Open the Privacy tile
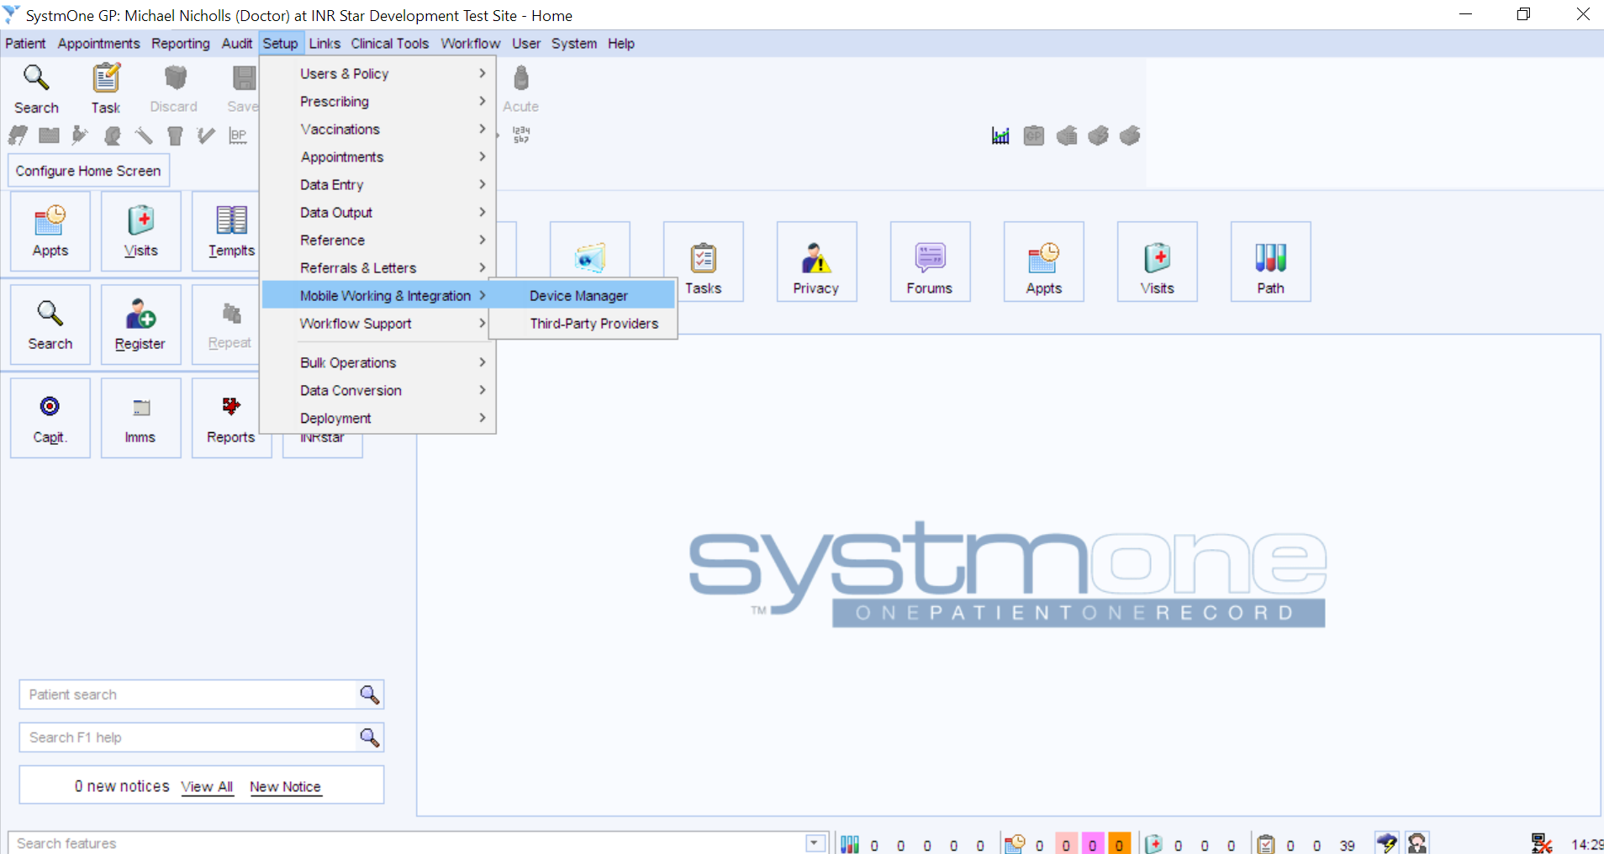Viewport: 1604px width, 854px height. point(816,262)
